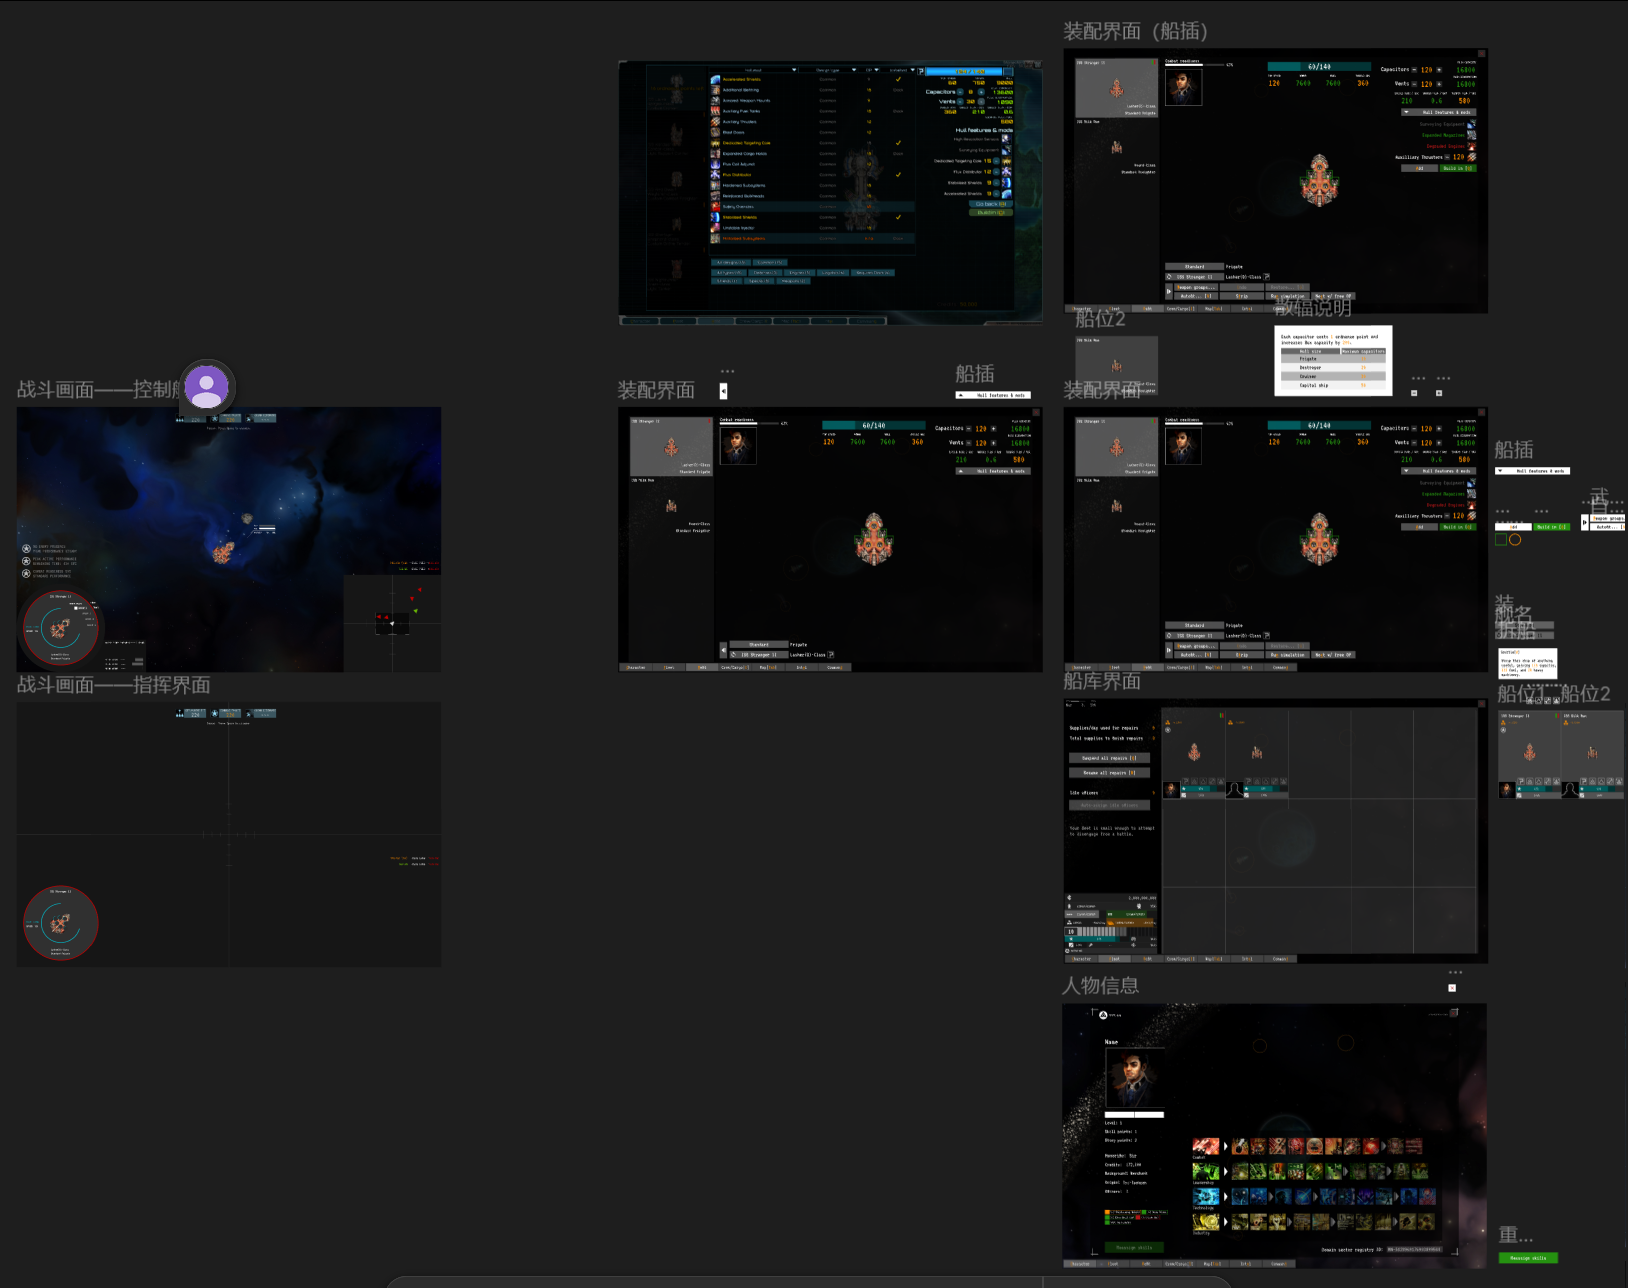
Task: Click the green 'Build in' component beside white Add
Action: 1552,527
